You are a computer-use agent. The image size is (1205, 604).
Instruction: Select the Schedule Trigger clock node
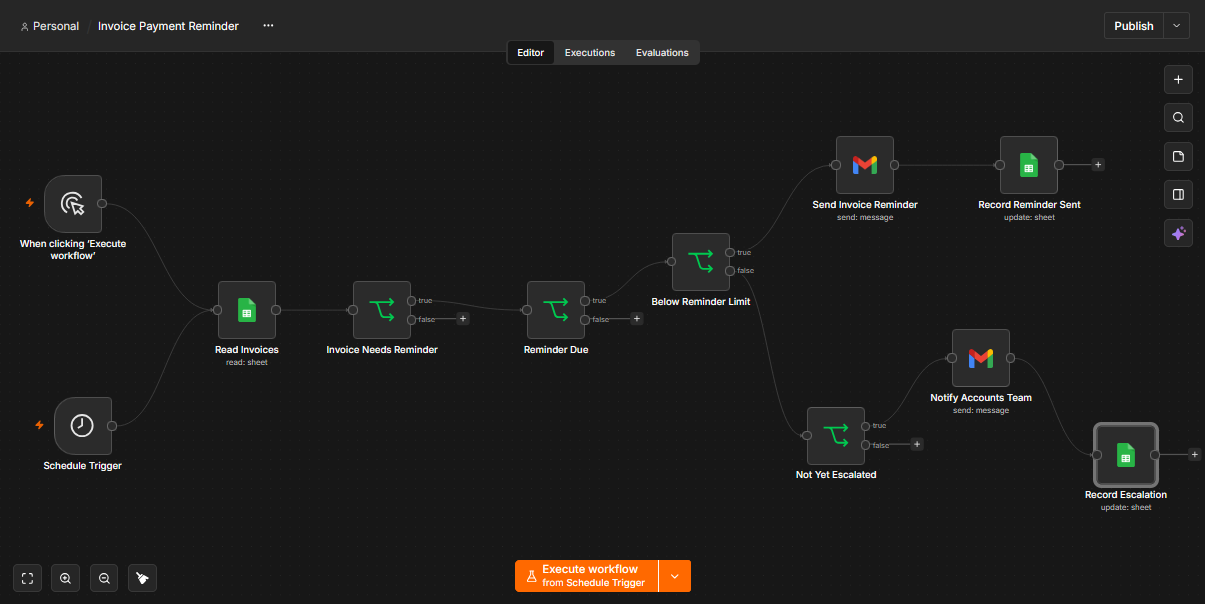click(82, 425)
